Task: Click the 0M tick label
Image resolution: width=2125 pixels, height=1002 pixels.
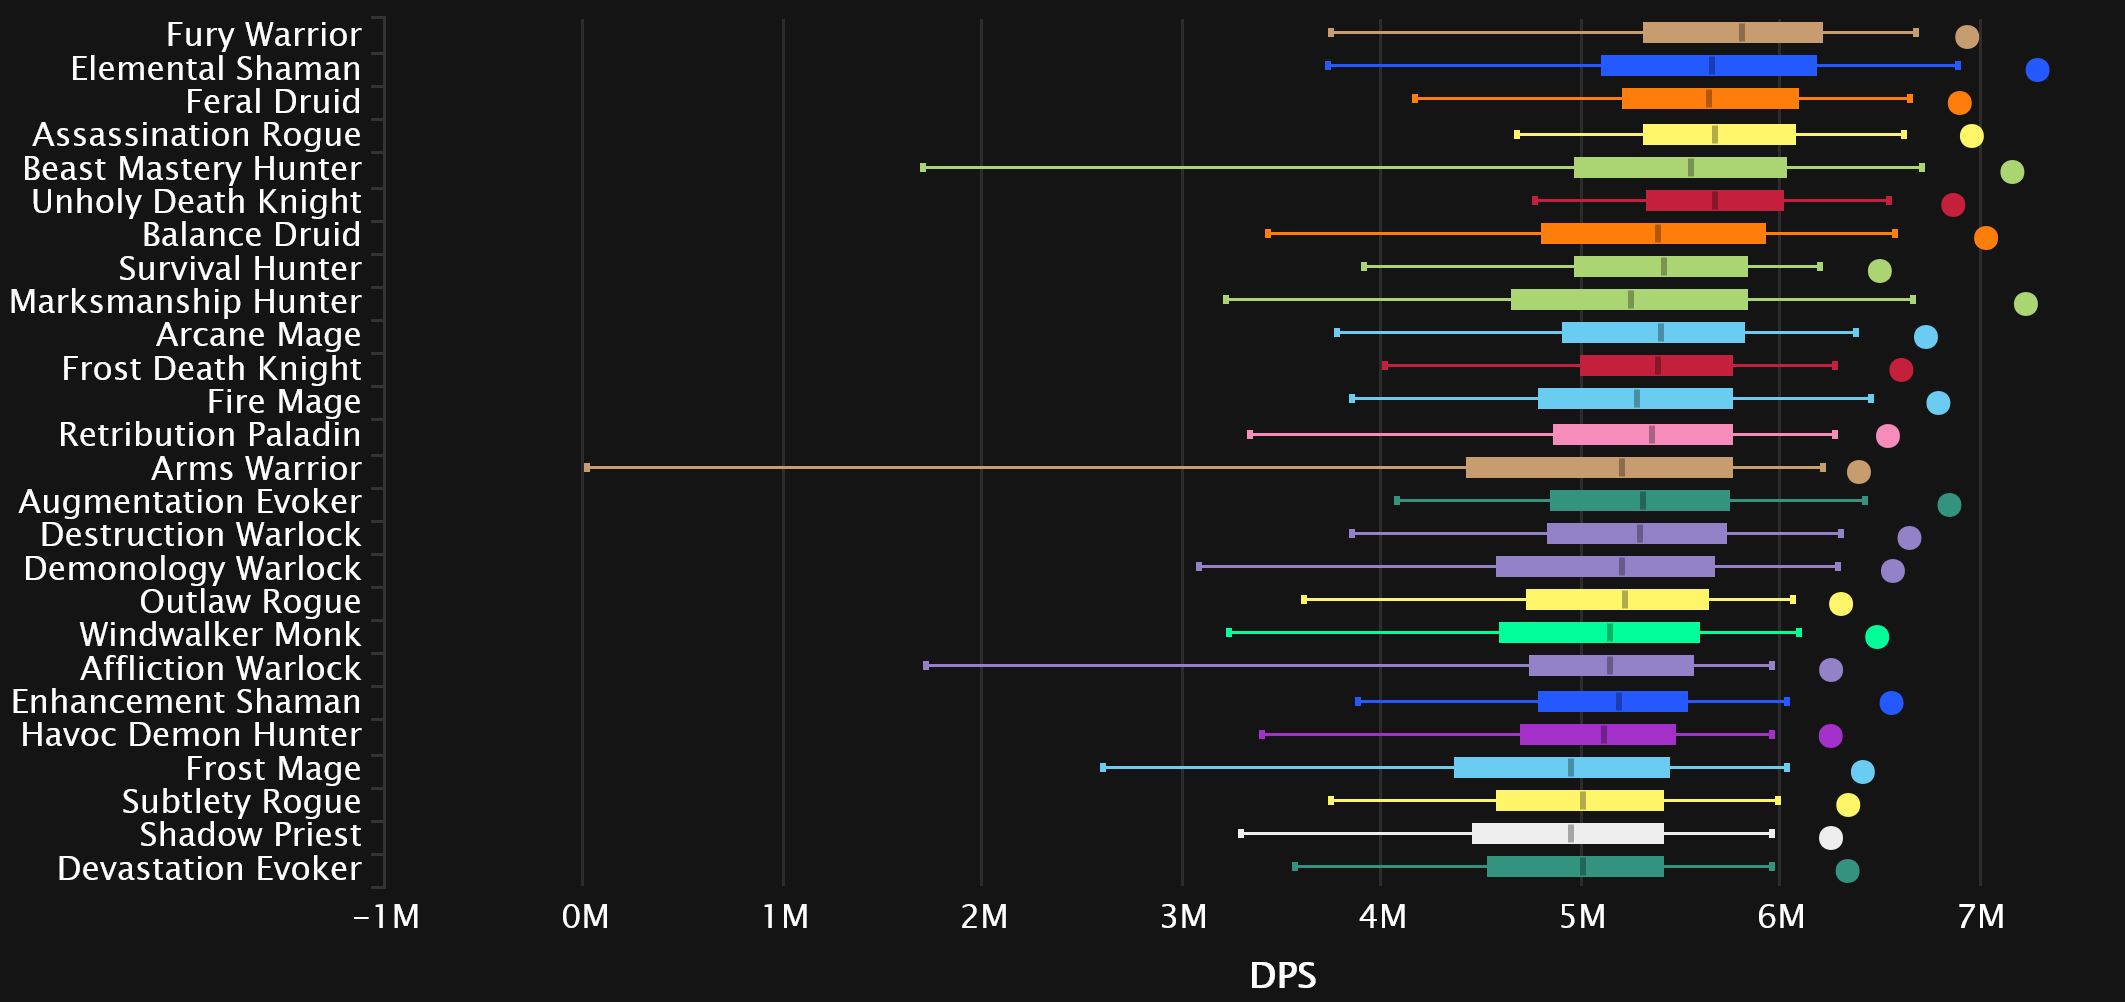Action: (x=585, y=916)
